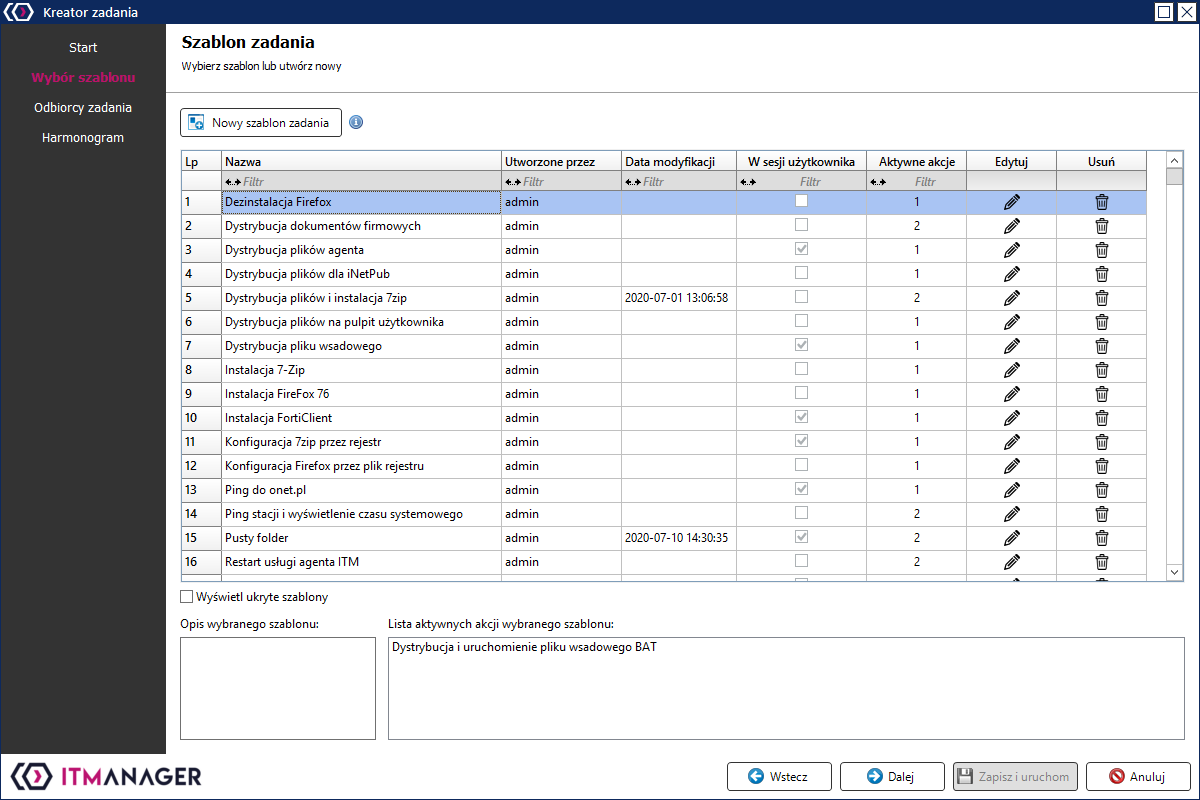Edit Dystrybucja plików na pulpit użytkownika
1200x800 pixels.
(x=1011, y=322)
